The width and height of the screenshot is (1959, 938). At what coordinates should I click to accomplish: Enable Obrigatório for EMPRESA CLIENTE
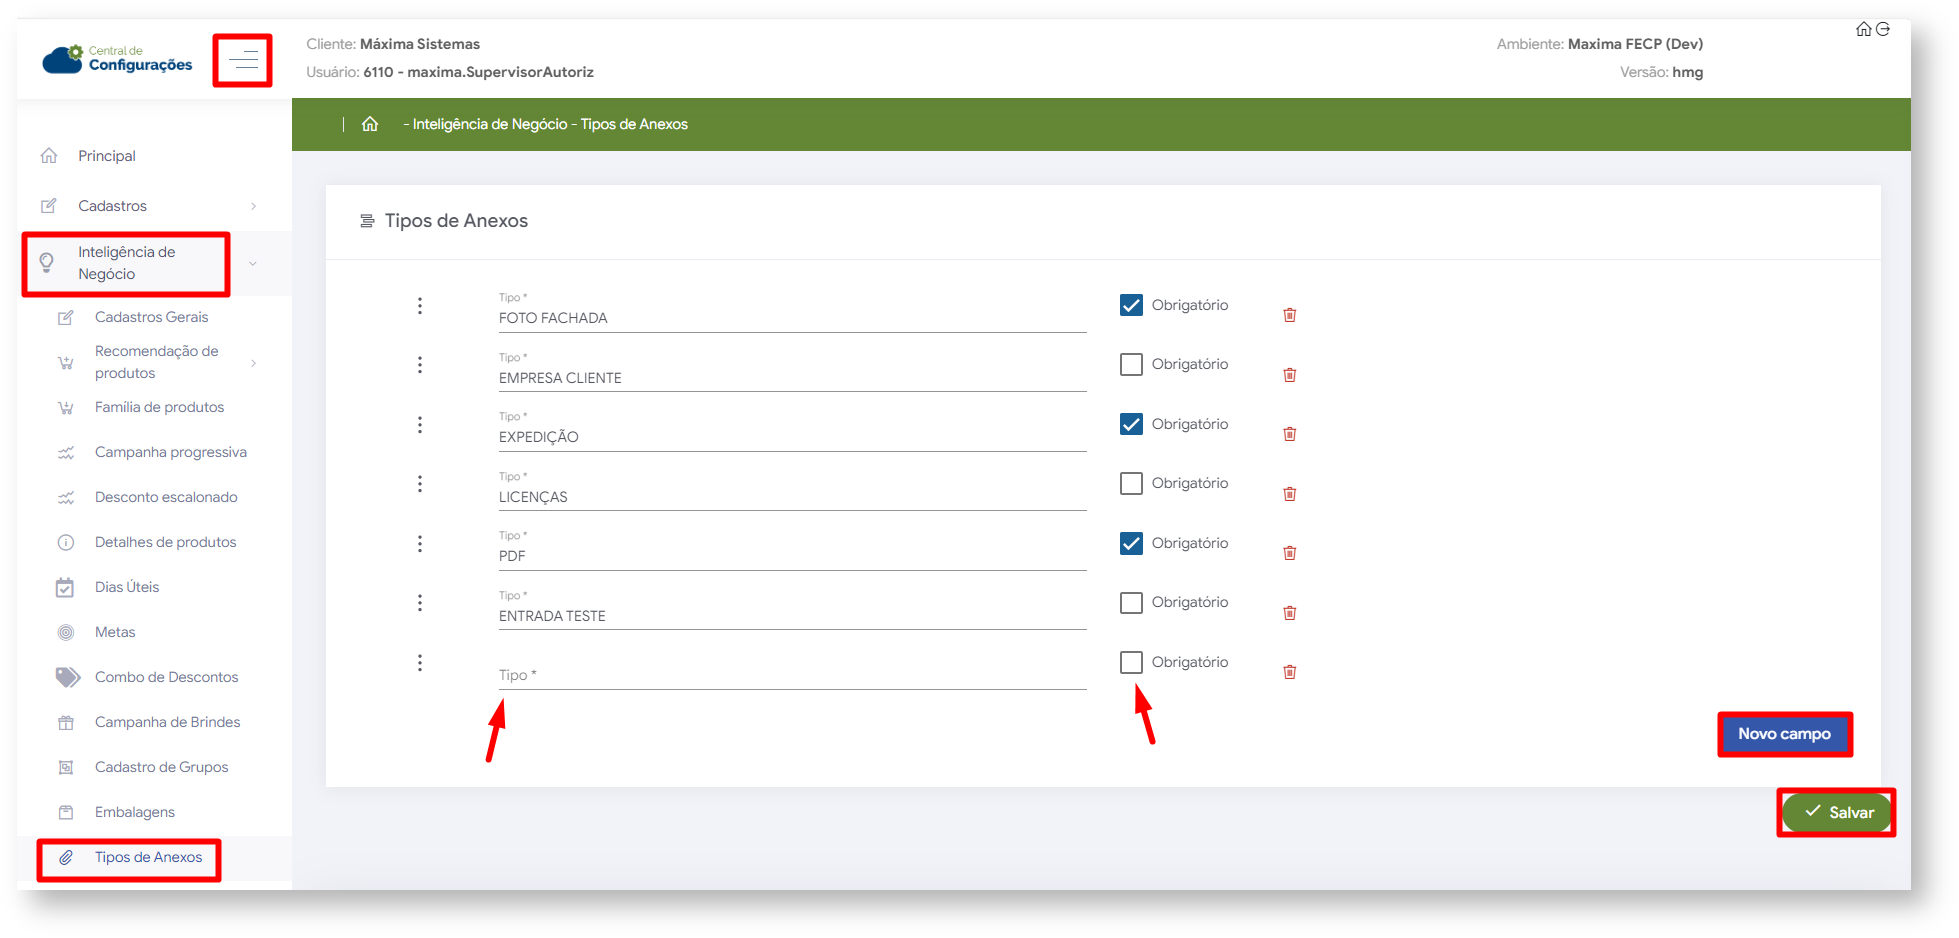(1131, 365)
